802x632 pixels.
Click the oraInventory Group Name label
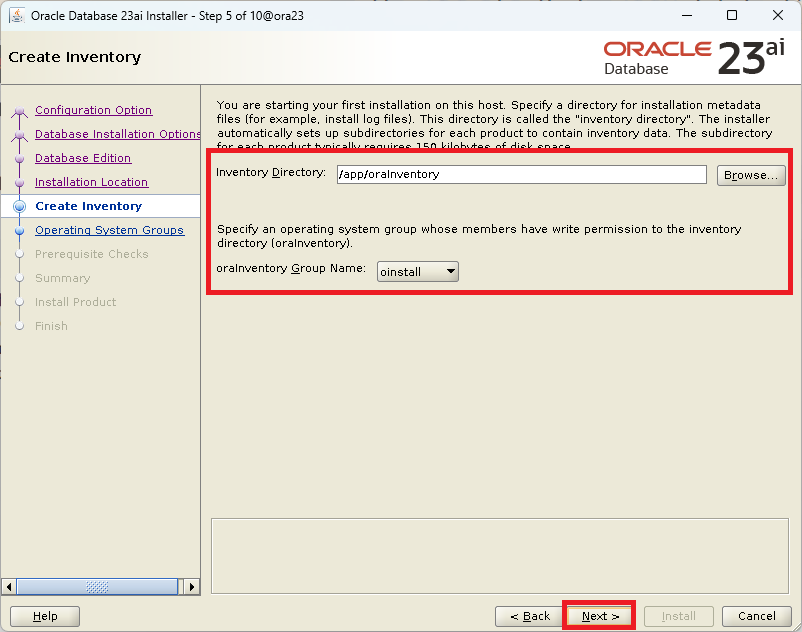[291, 268]
